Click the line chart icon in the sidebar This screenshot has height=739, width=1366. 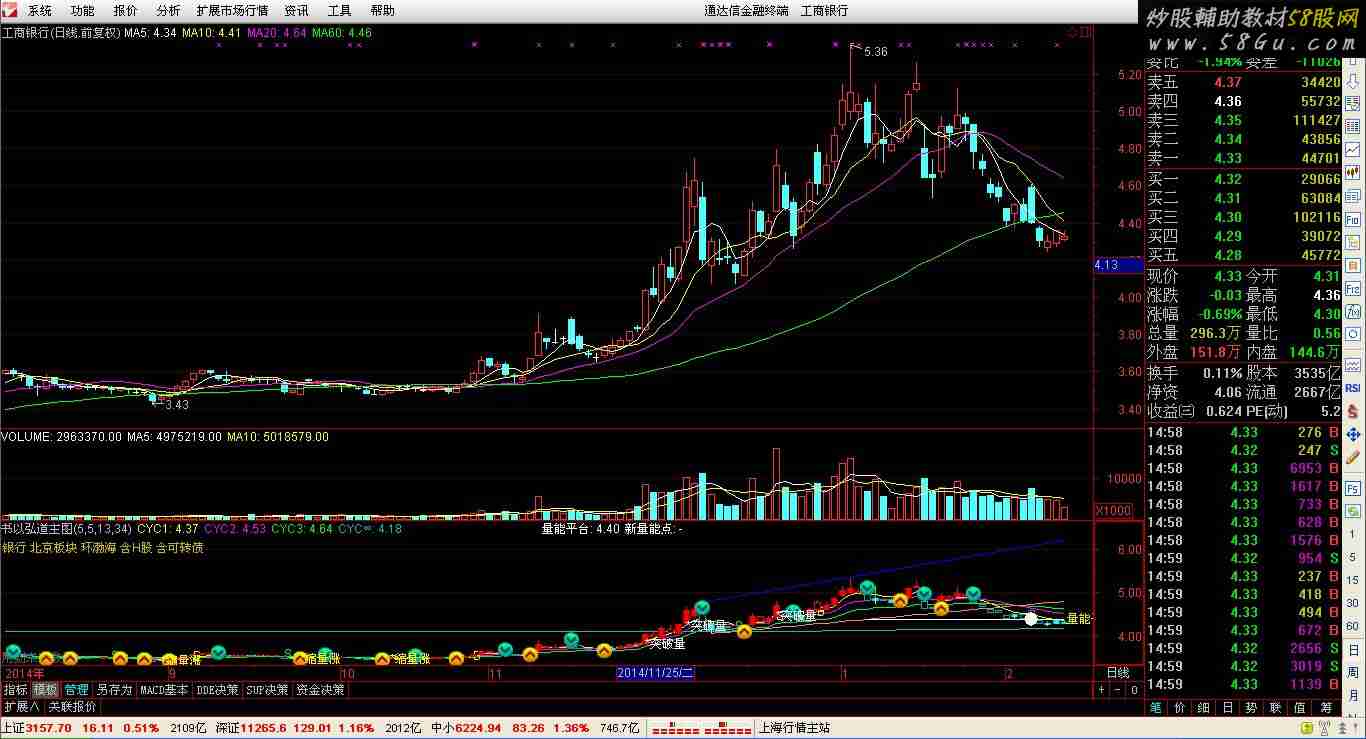pos(1352,148)
